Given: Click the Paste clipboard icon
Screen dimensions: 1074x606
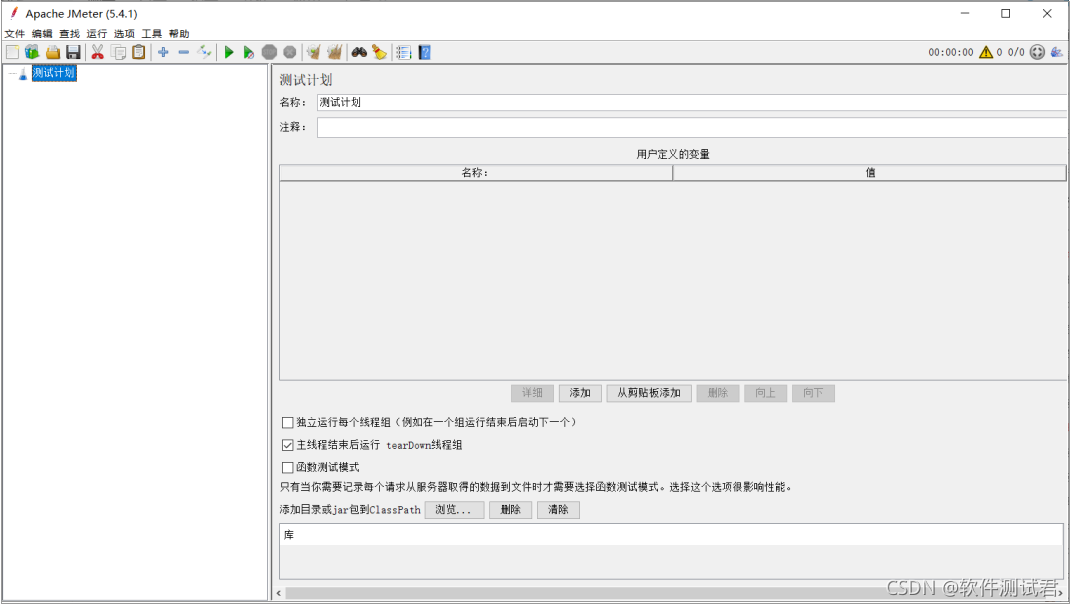Looking at the screenshot, I should (138, 52).
